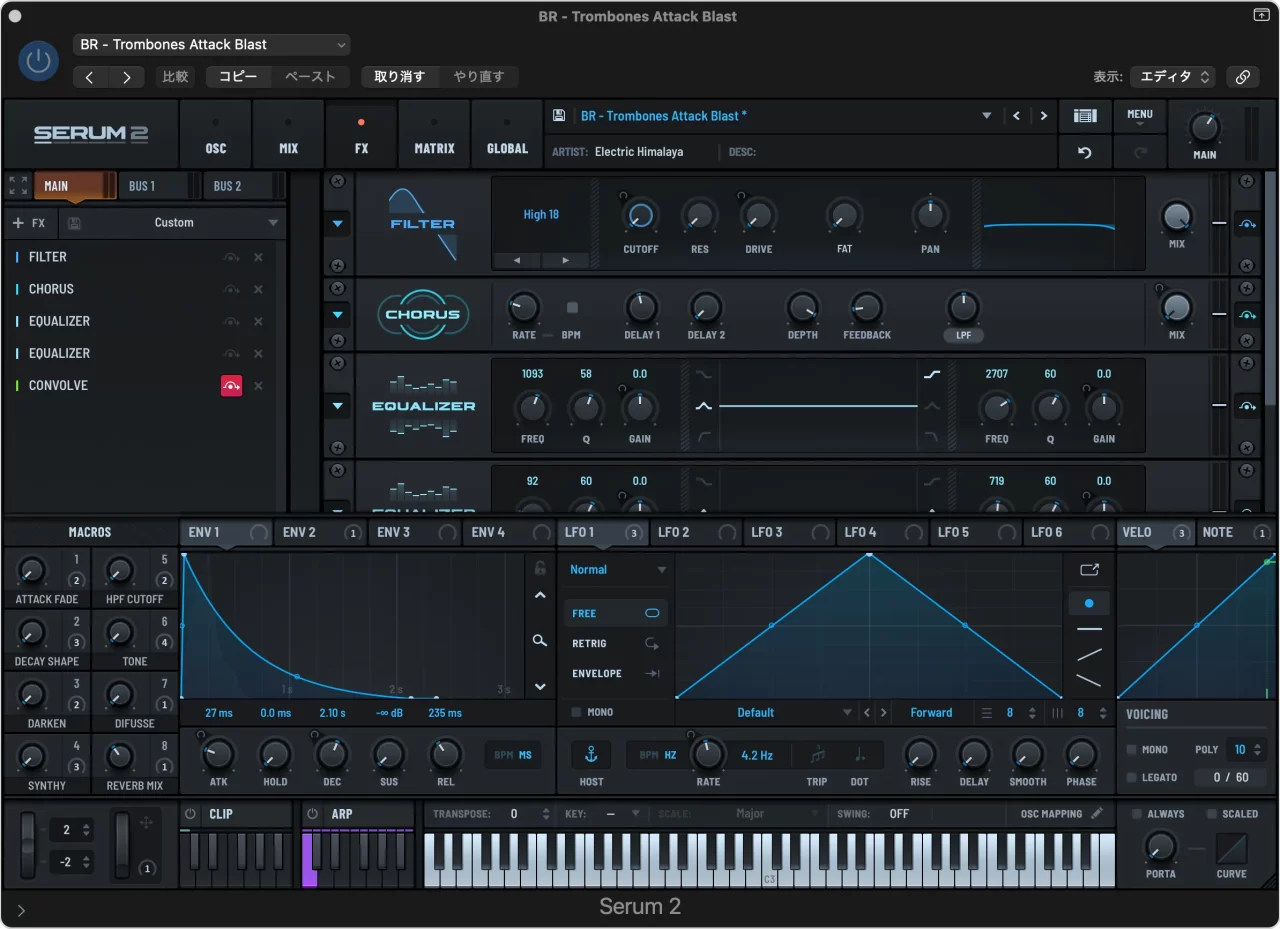1280x929 pixels.
Task: Click the plugin power bypass button
Action: [x=38, y=62]
